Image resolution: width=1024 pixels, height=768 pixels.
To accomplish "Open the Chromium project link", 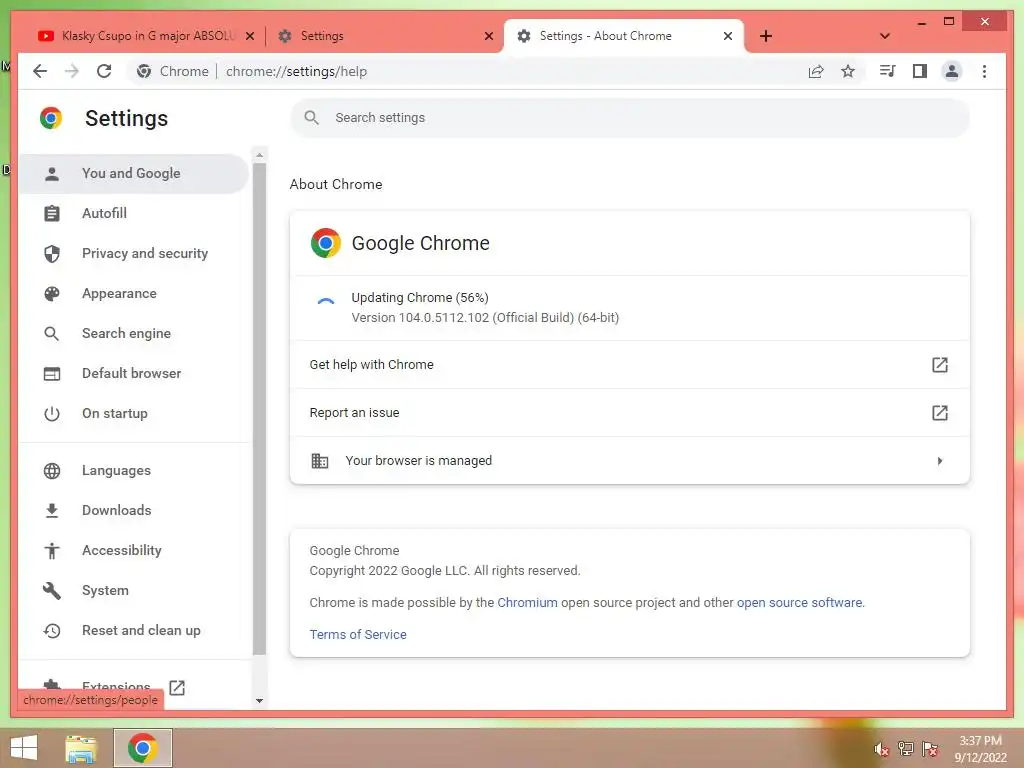I will (527, 602).
